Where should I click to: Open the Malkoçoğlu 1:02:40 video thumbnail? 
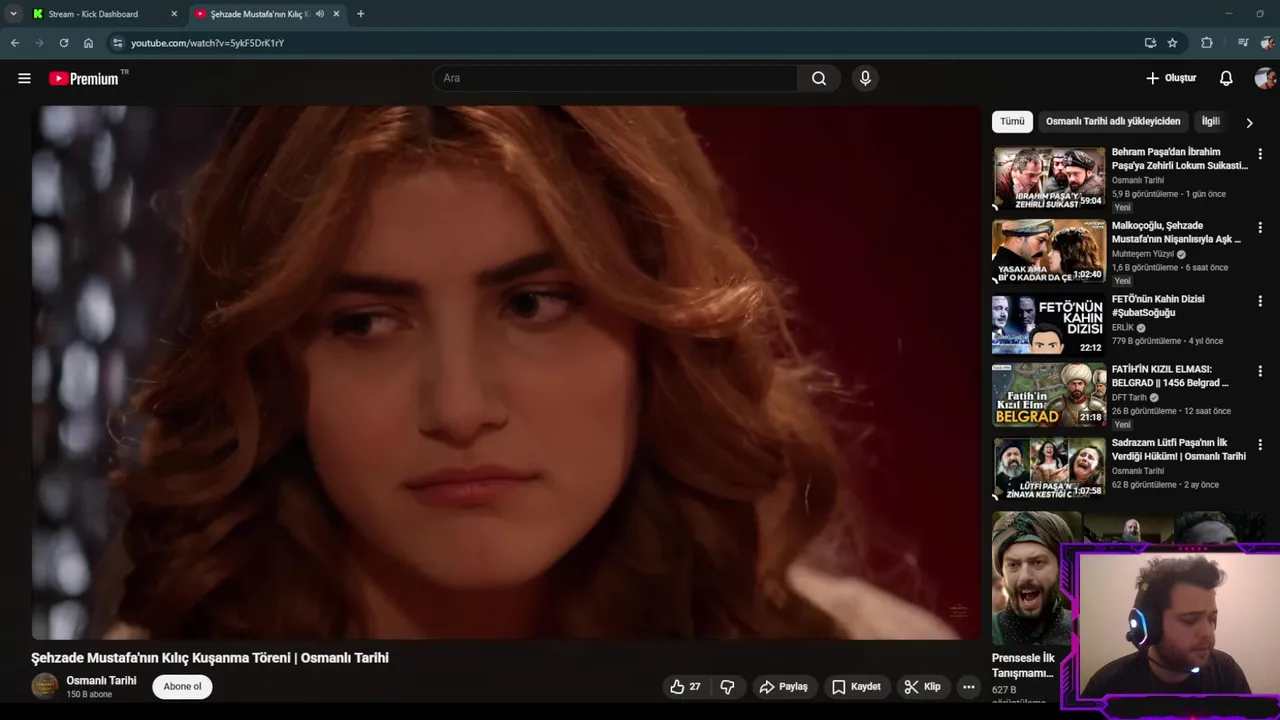coord(1048,252)
